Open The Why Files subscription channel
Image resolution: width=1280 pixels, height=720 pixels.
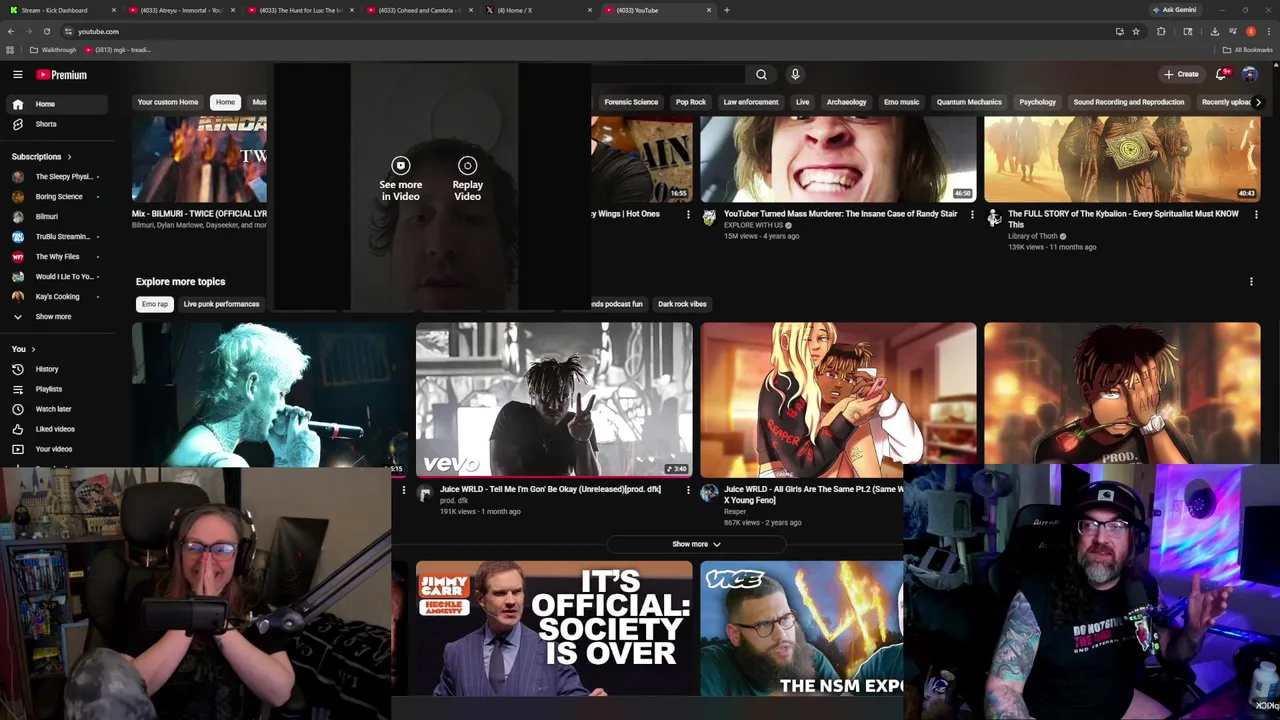[x=58, y=257]
